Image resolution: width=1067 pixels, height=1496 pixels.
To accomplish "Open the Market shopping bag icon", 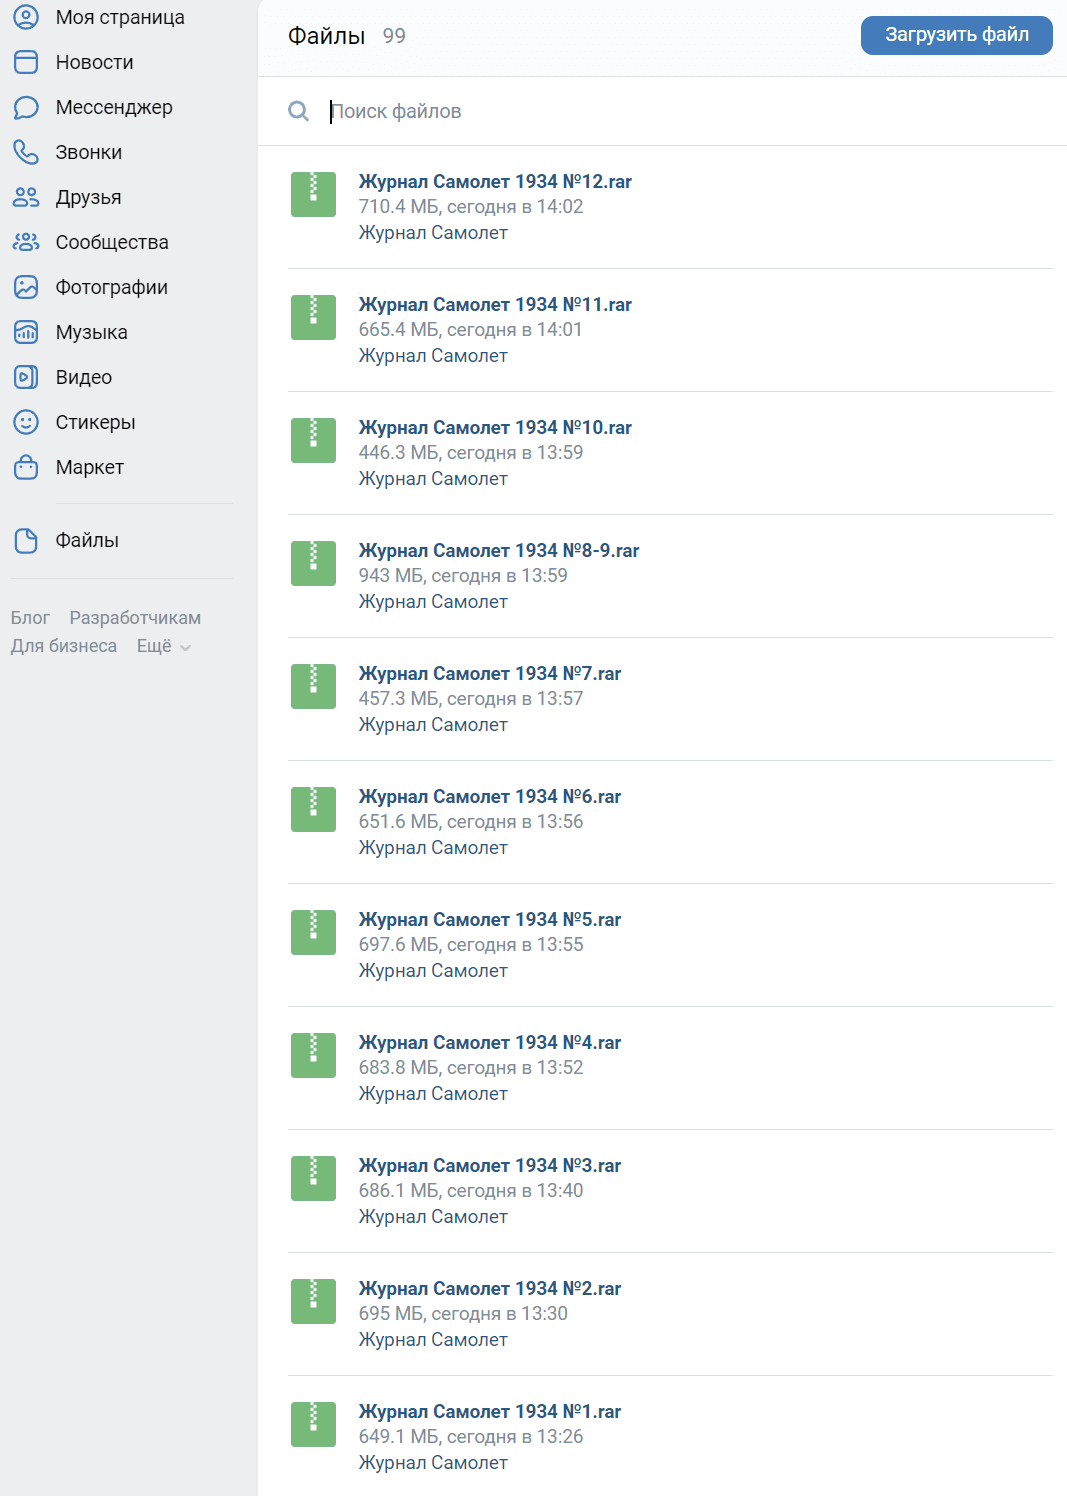I will 26,467.
